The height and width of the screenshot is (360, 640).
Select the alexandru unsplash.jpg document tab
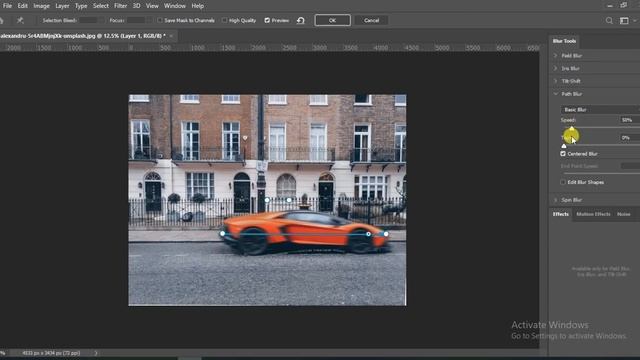click(83, 36)
